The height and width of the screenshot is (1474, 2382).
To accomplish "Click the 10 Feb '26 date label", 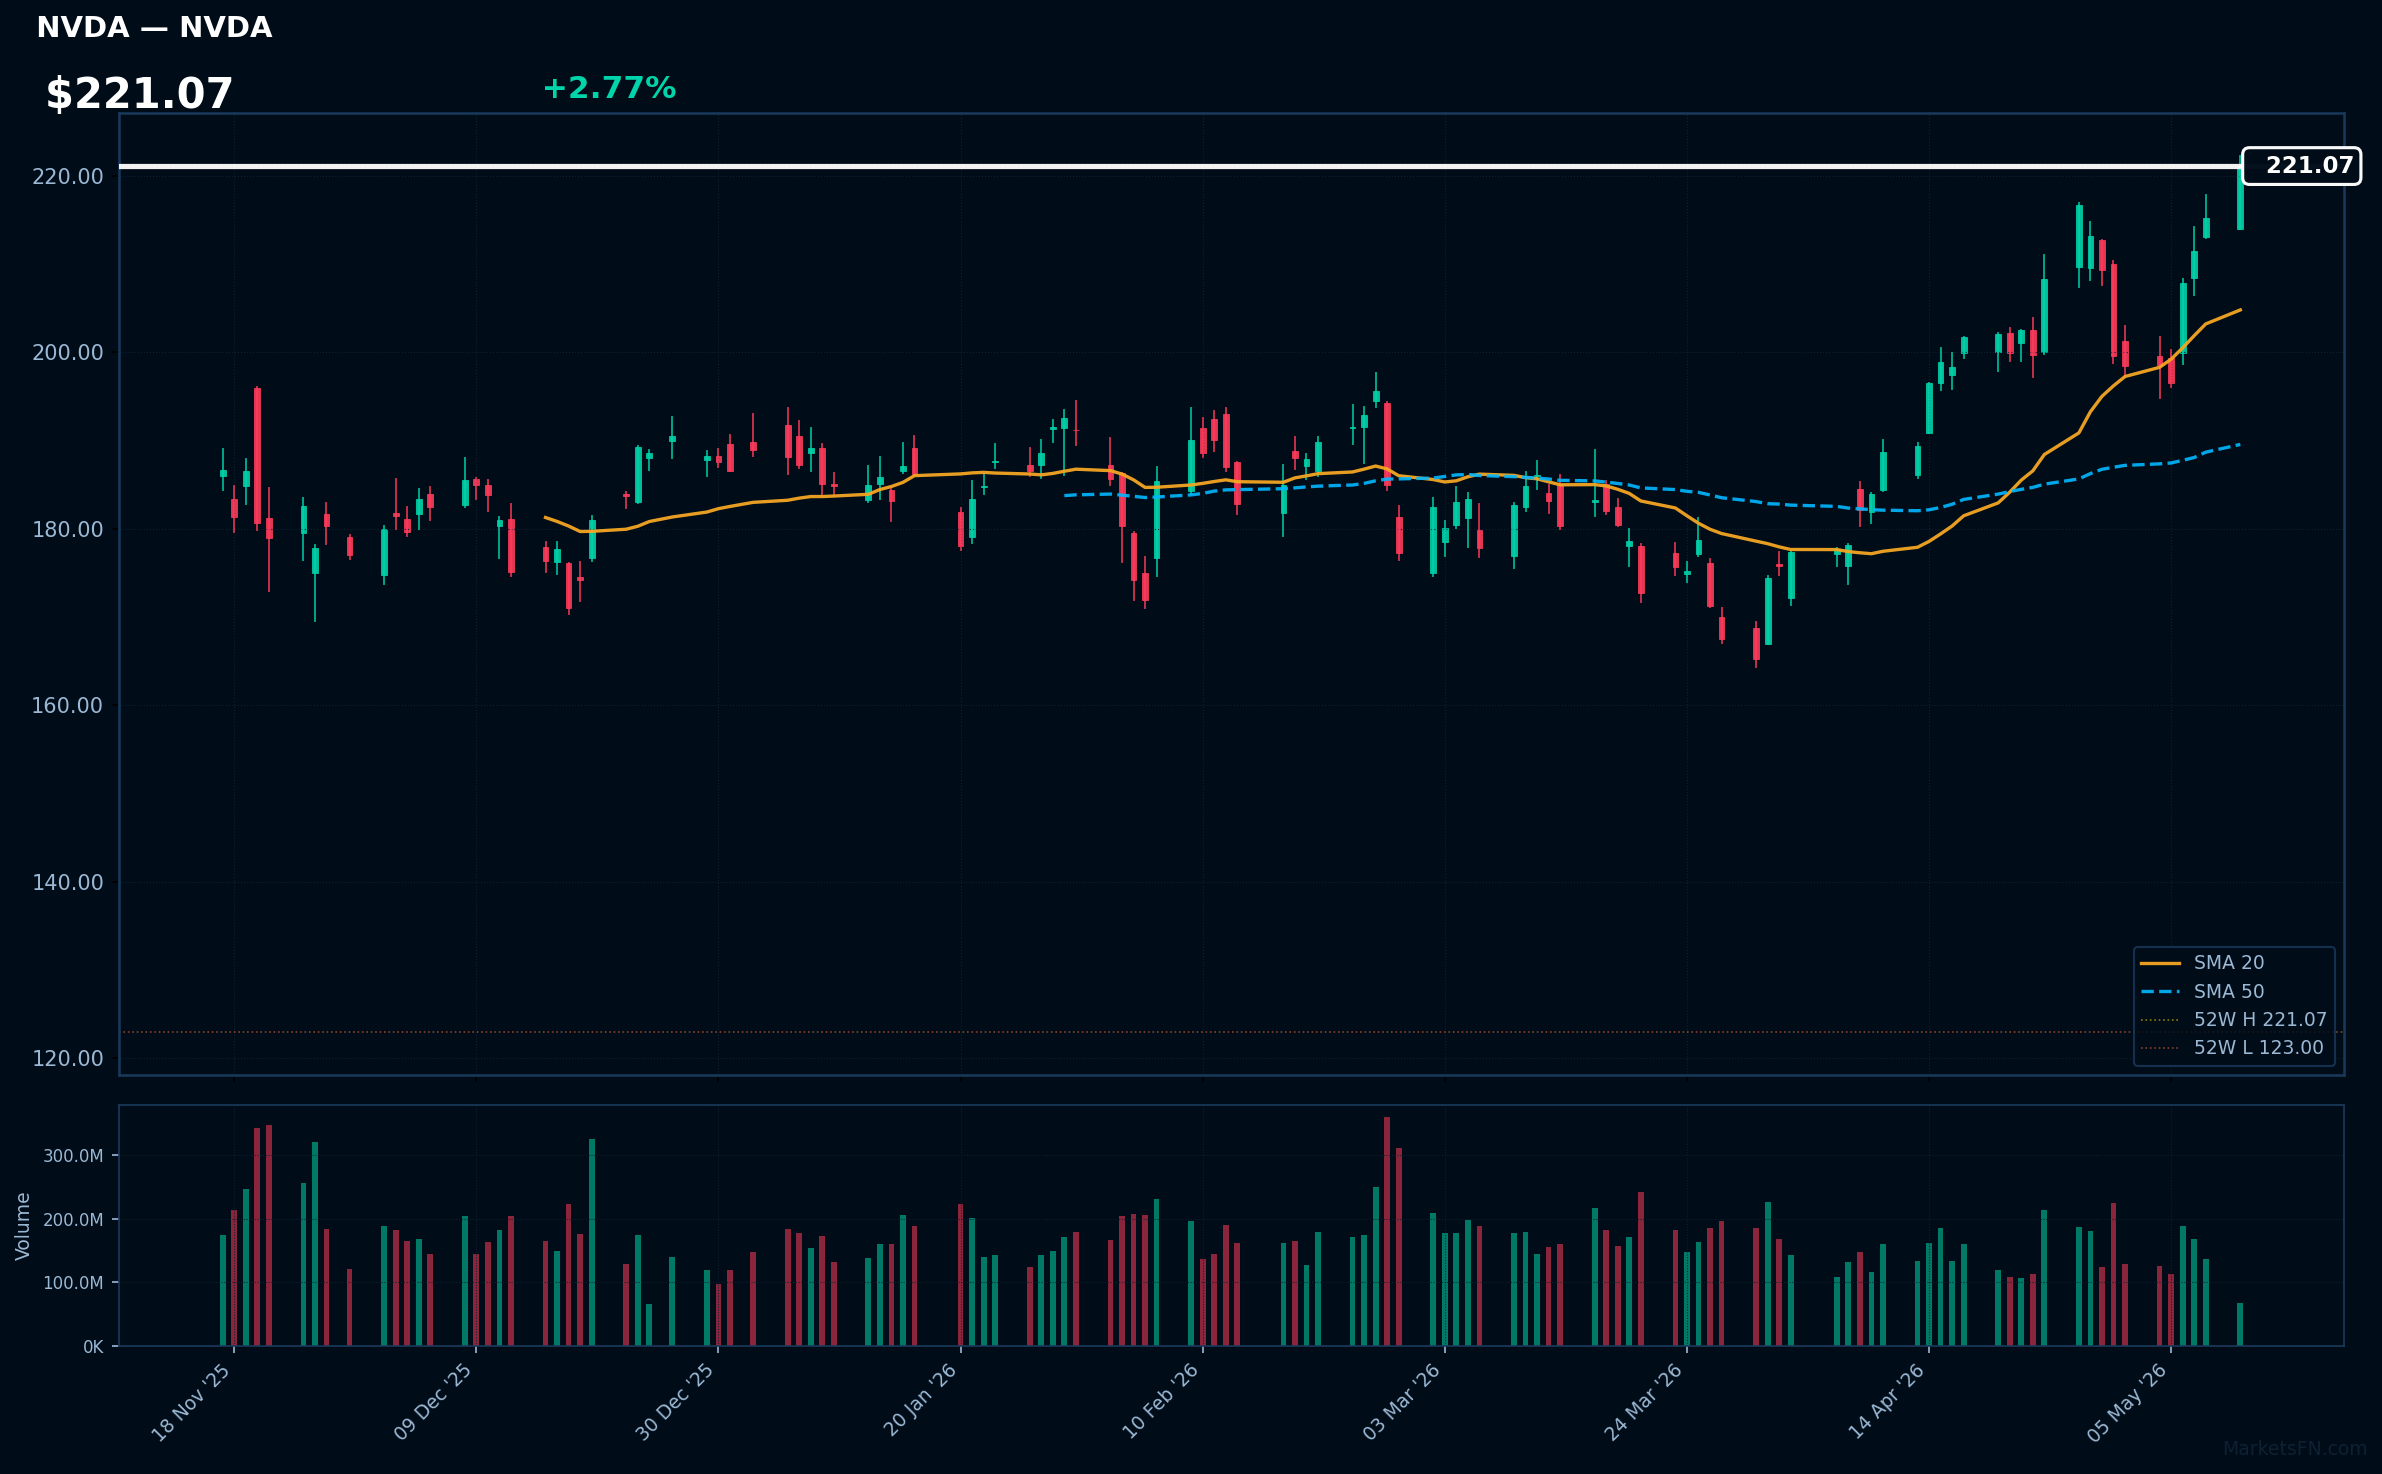I will (1160, 1402).
